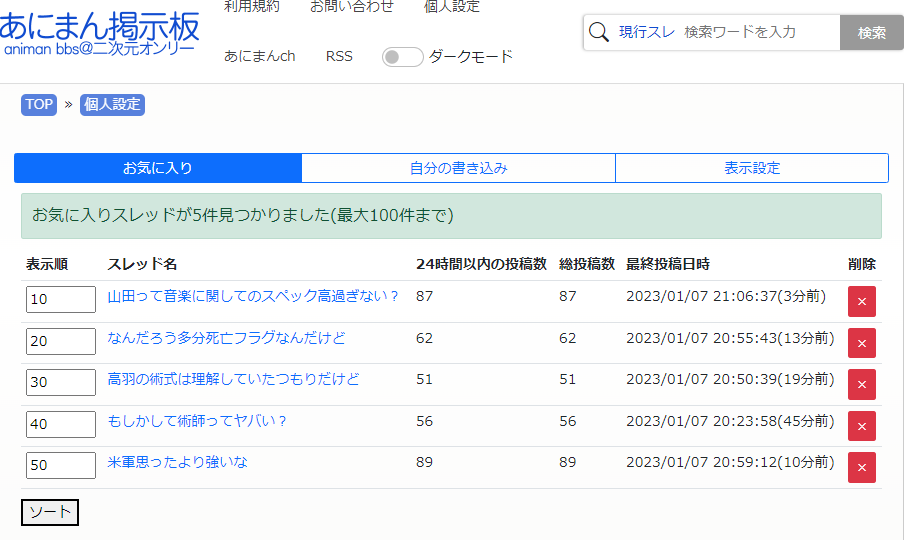Switch to the 自分の書き込み tab
Image resolution: width=904 pixels, height=540 pixels.
(x=458, y=168)
